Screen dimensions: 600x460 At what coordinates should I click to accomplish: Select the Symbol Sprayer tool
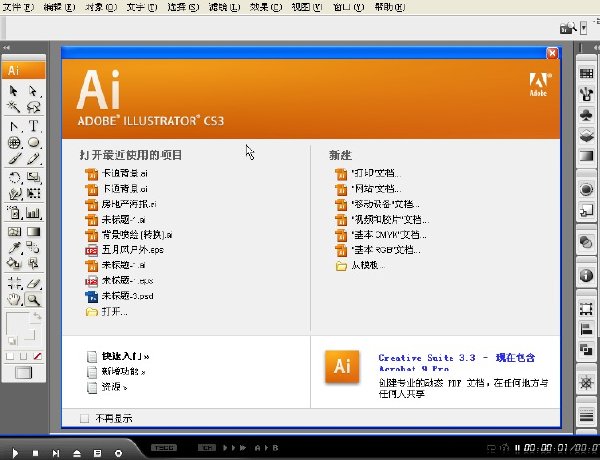(x=14, y=213)
